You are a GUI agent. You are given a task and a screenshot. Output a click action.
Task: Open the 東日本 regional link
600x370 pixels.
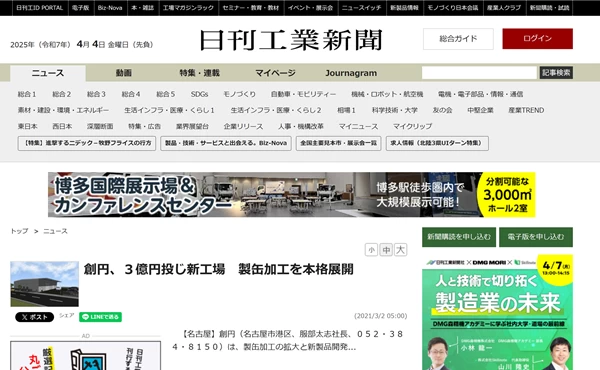click(x=27, y=126)
